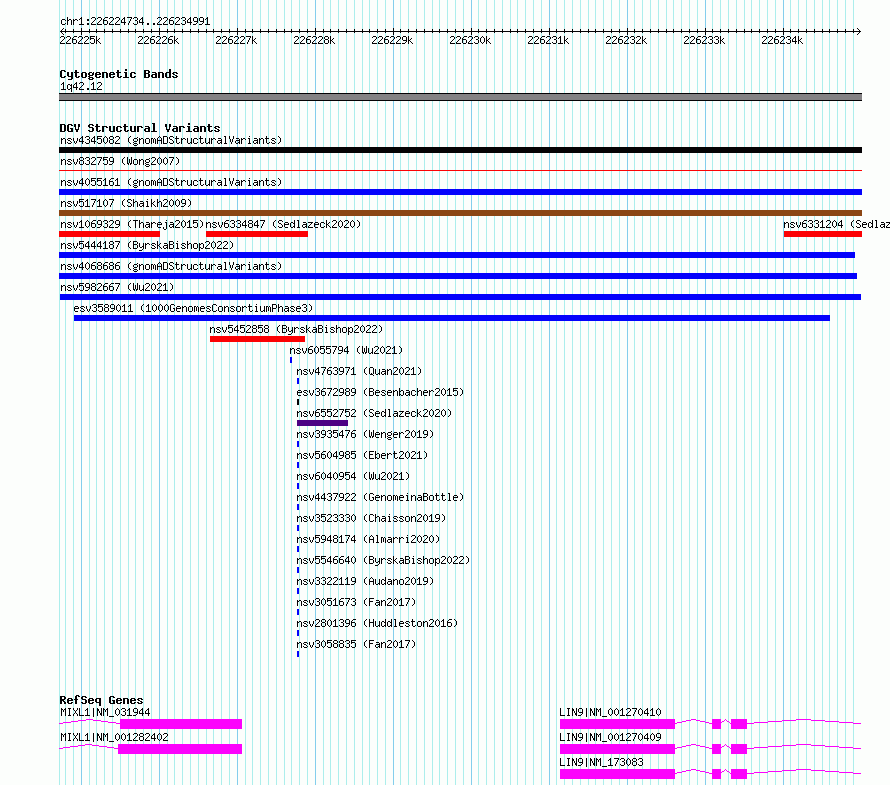Open the nsv6331204 variant label
This screenshot has width=890, height=785.
[836, 224]
